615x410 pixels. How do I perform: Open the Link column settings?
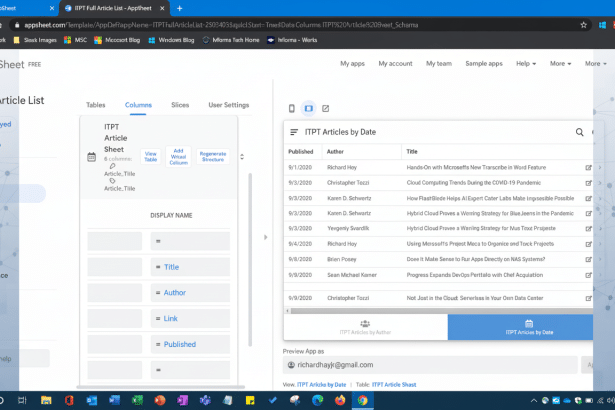(190, 319)
